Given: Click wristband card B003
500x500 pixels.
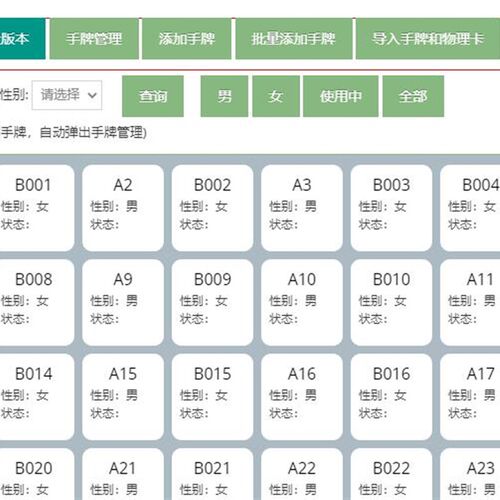Looking at the screenshot, I should click(x=391, y=208).
